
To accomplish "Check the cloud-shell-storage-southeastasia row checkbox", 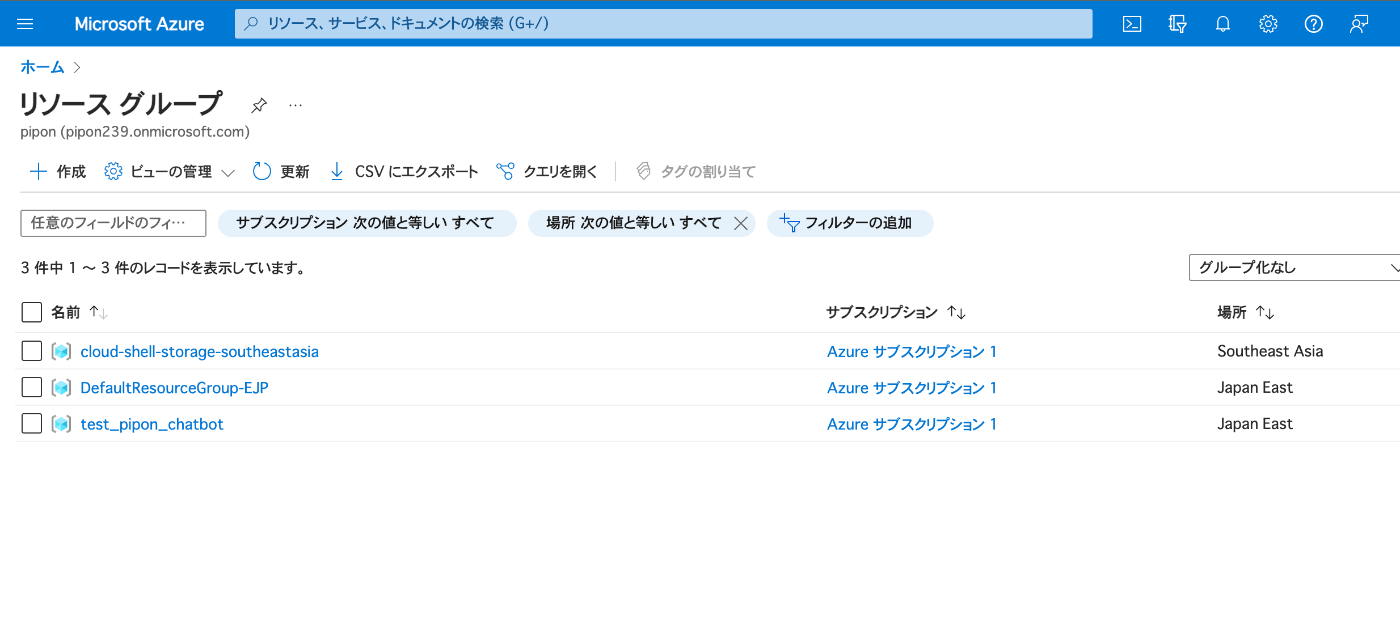I will pos(32,351).
